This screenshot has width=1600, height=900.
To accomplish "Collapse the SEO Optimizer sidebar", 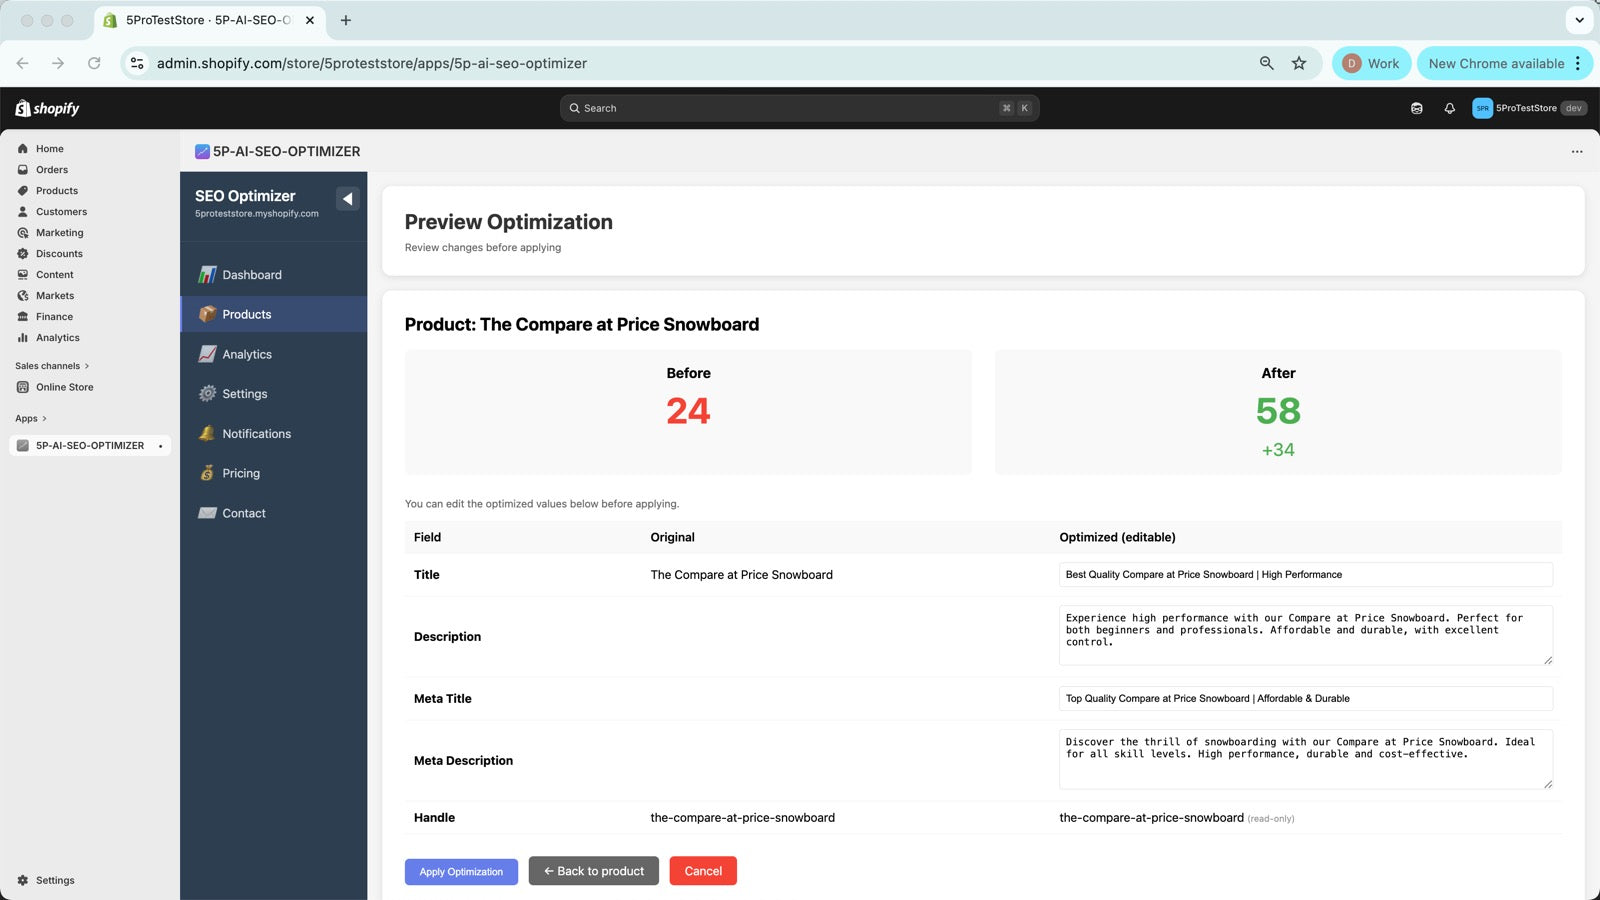I will pos(347,198).
